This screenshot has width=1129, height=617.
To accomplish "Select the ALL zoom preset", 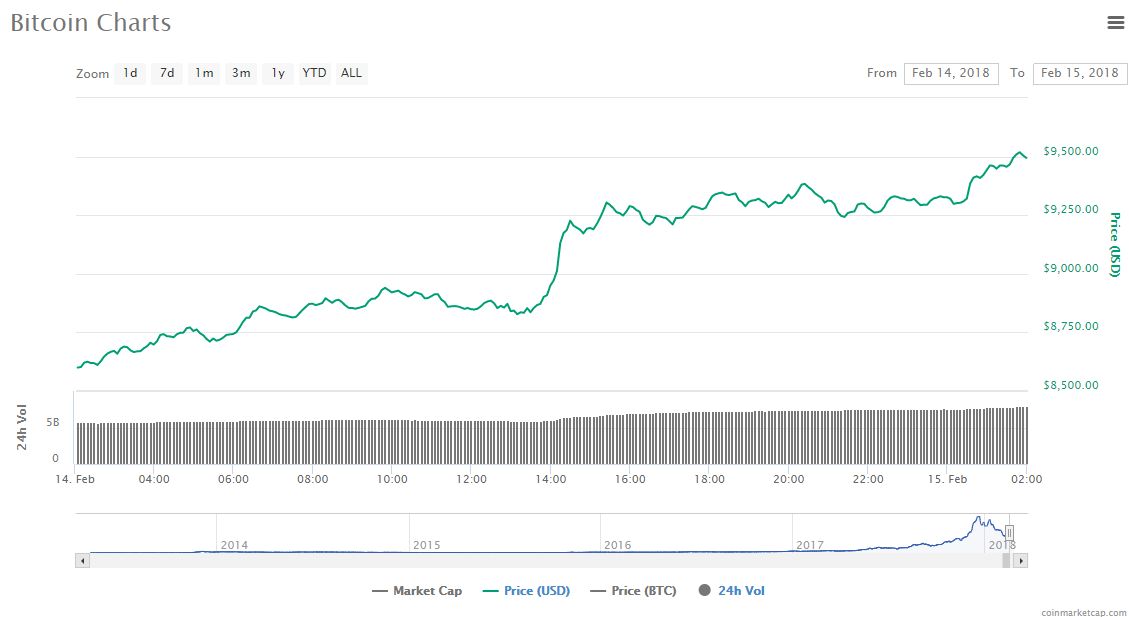I will (351, 73).
